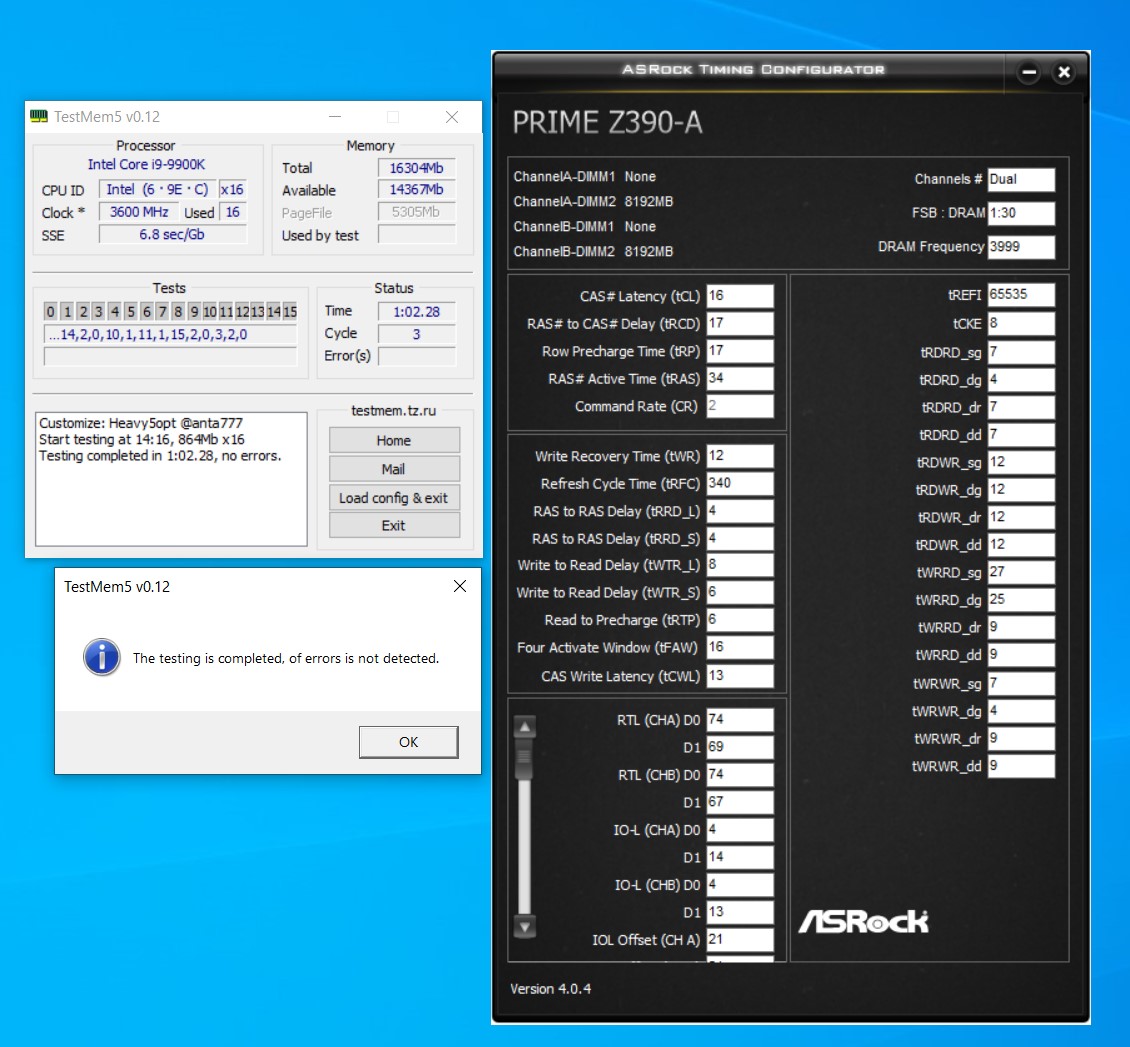1130x1047 pixels.
Task: Click the Mail button in TestMem5
Action: point(394,469)
